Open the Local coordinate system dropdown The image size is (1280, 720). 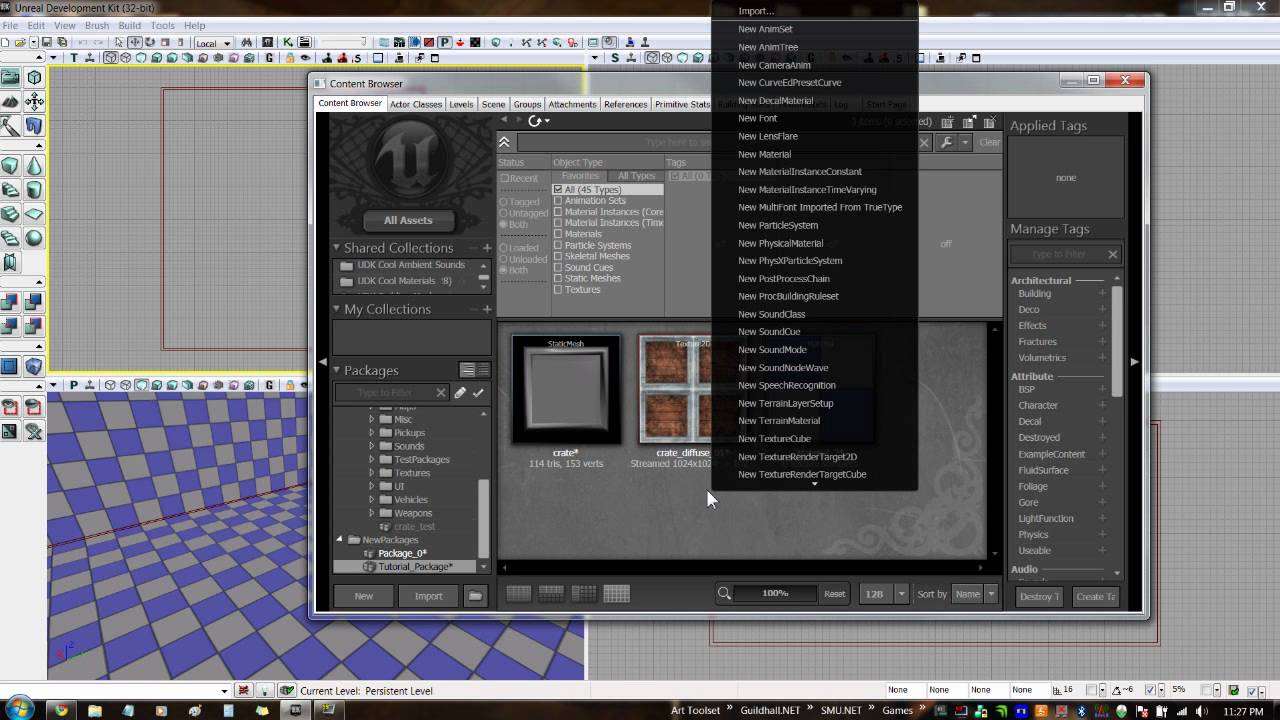(x=213, y=43)
